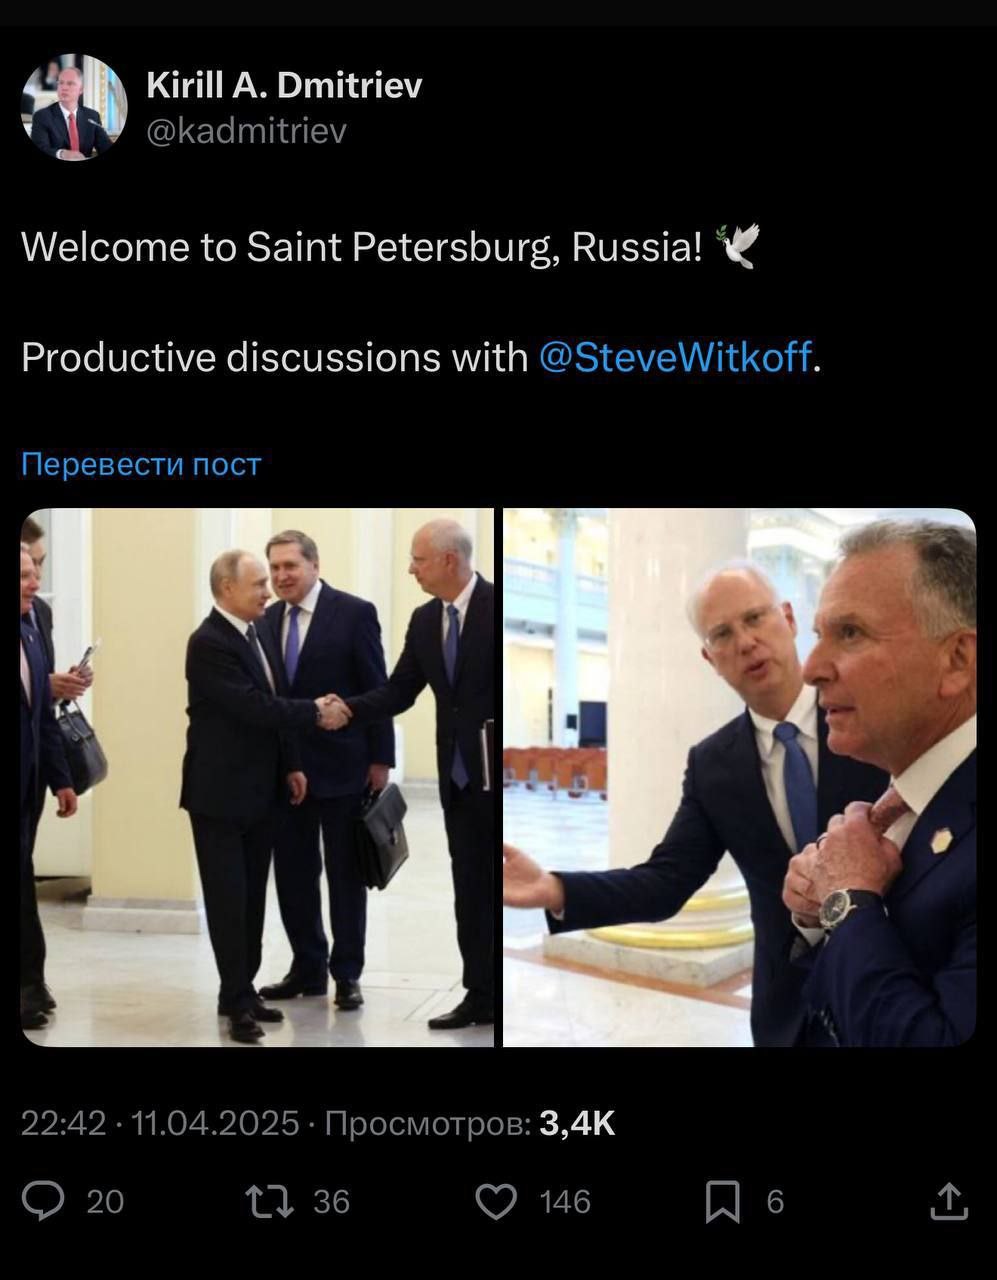Open the share upload icon
997x1280 pixels.
pos(949,1201)
